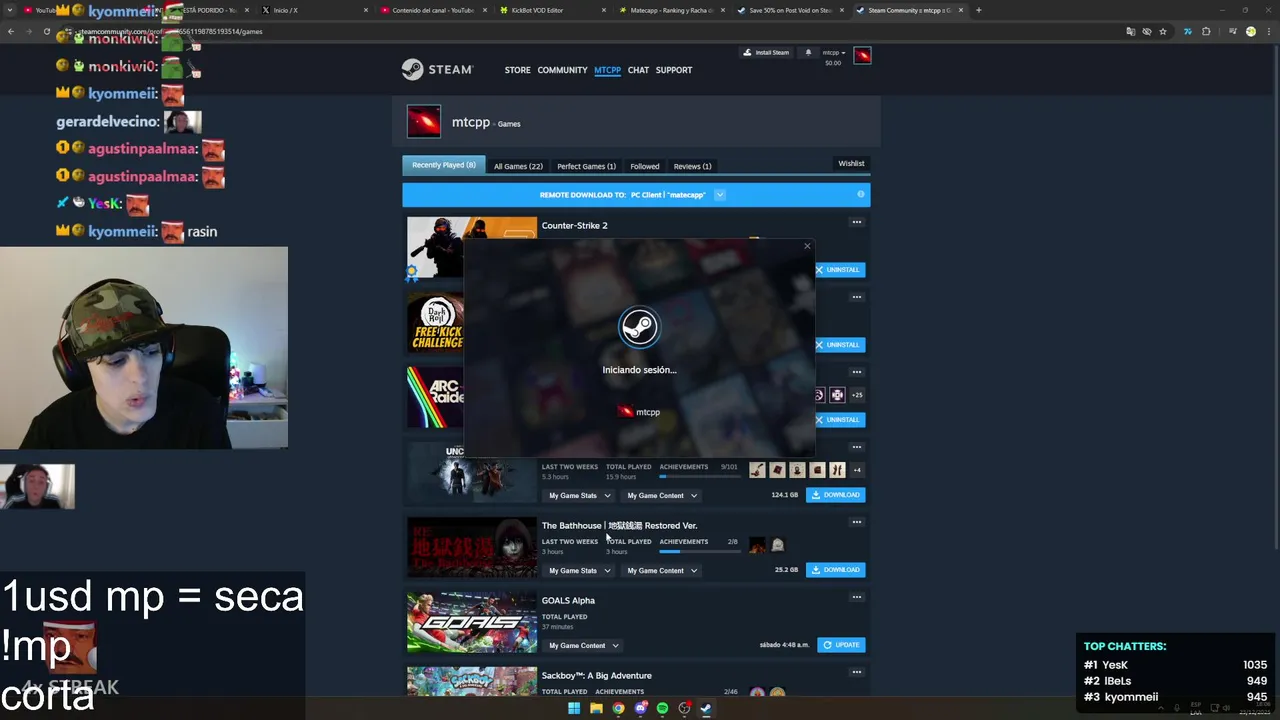This screenshot has height=720, width=1280.
Task: Open the three-dot menu for GOALS Alpha
Action: [x=856, y=597]
